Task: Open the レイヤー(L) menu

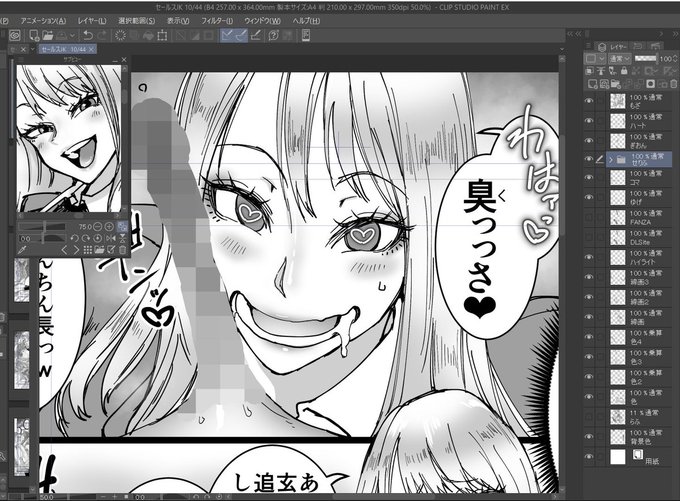Action: pyautogui.click(x=92, y=21)
